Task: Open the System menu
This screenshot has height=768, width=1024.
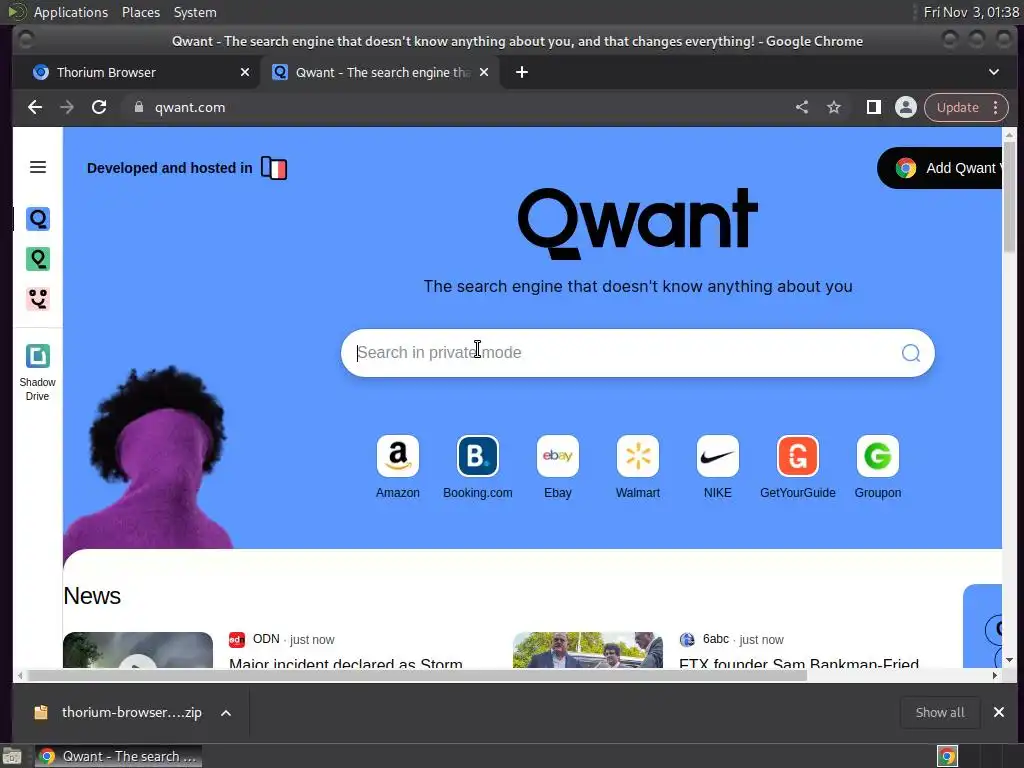Action: coord(195,12)
